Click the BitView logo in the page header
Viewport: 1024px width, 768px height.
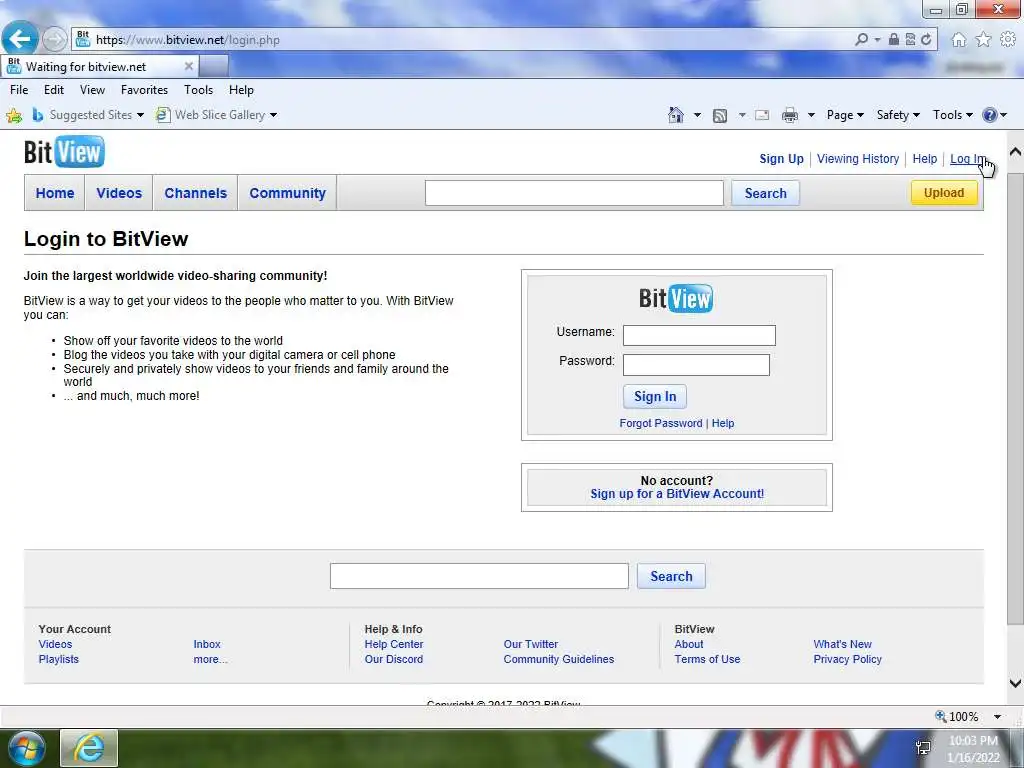pos(64,152)
